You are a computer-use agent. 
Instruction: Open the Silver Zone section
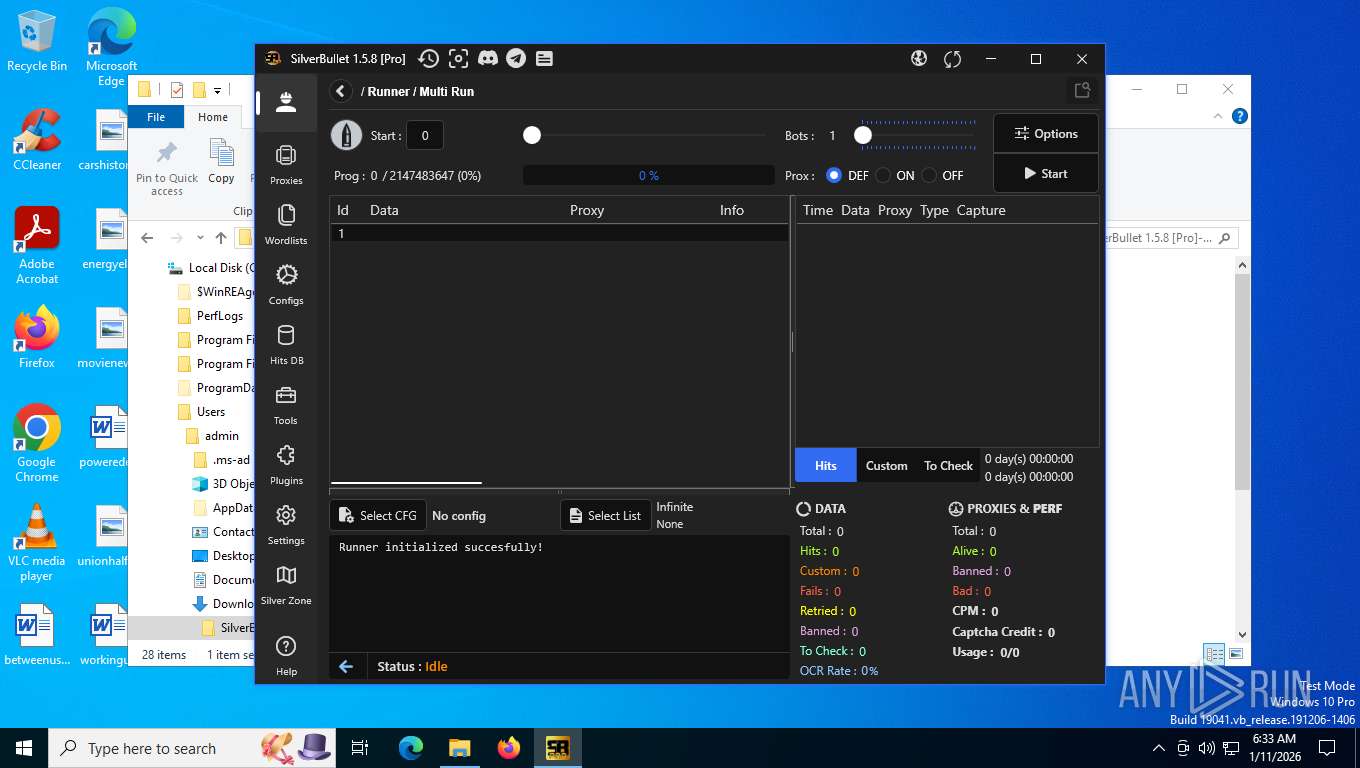(286, 584)
